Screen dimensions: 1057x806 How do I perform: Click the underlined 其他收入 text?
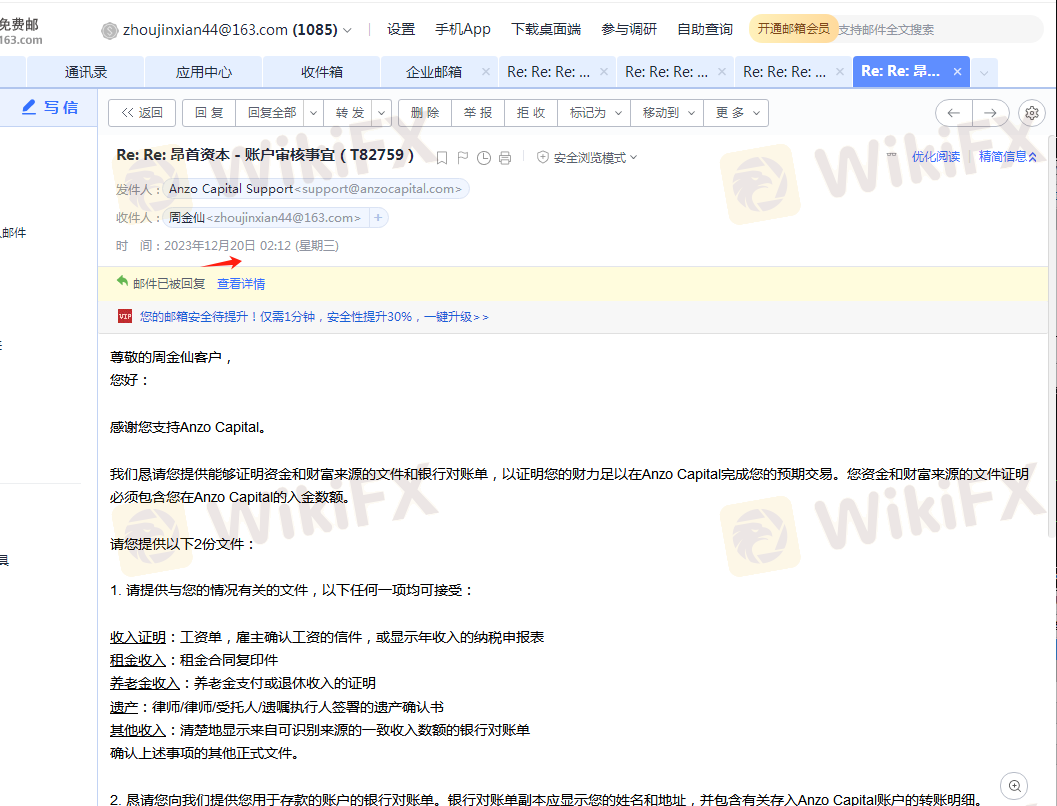138,730
